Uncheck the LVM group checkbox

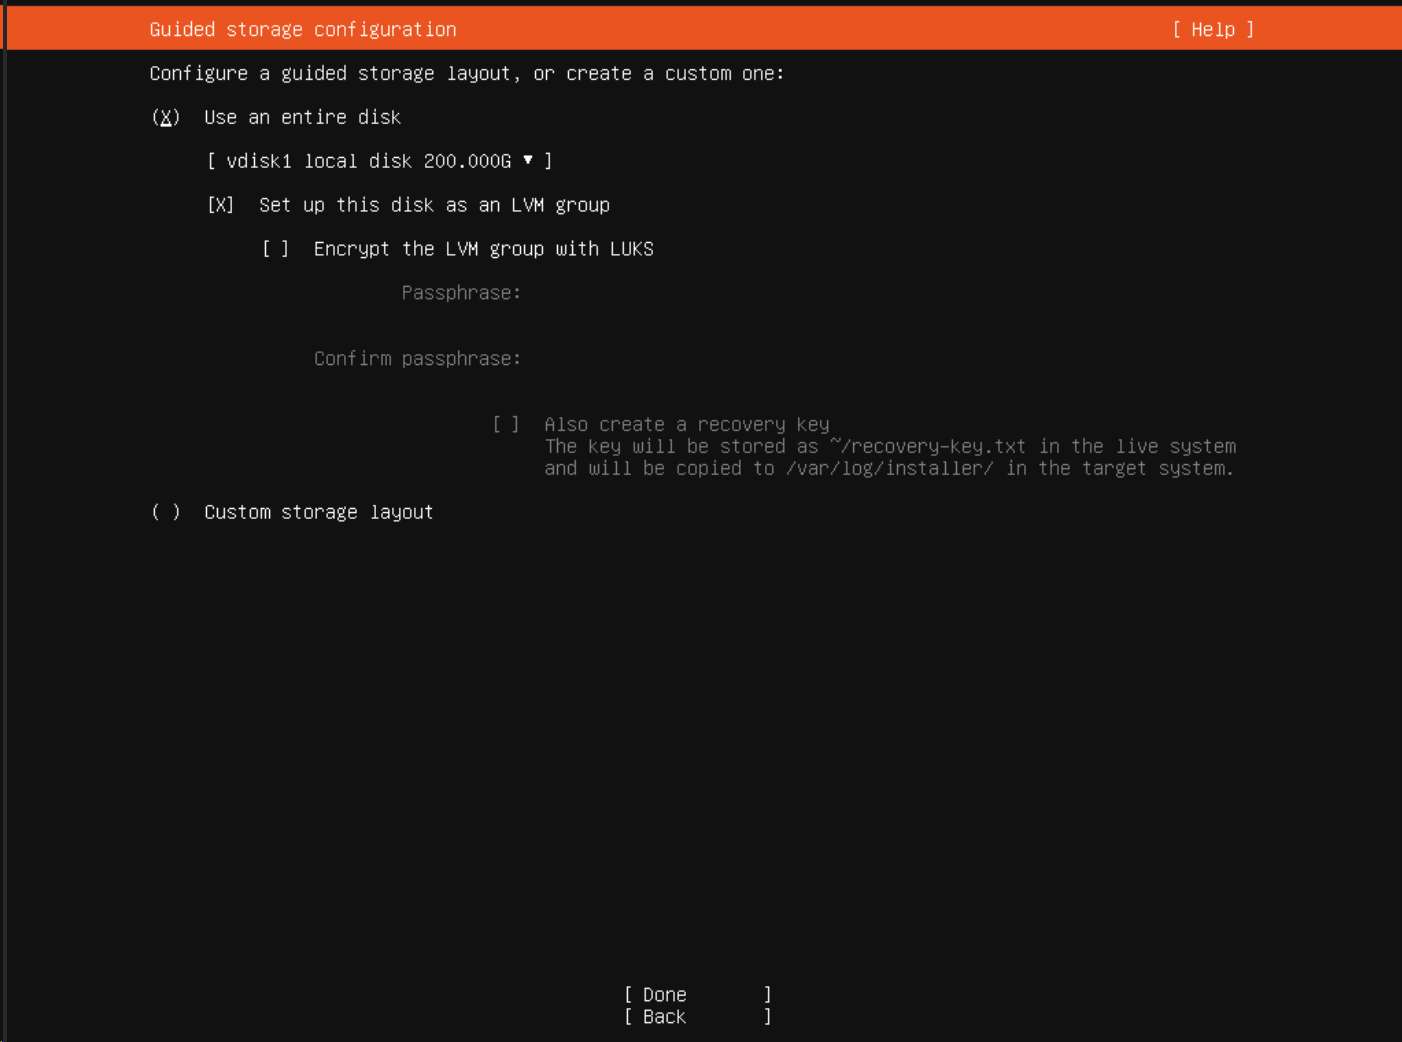(x=221, y=205)
